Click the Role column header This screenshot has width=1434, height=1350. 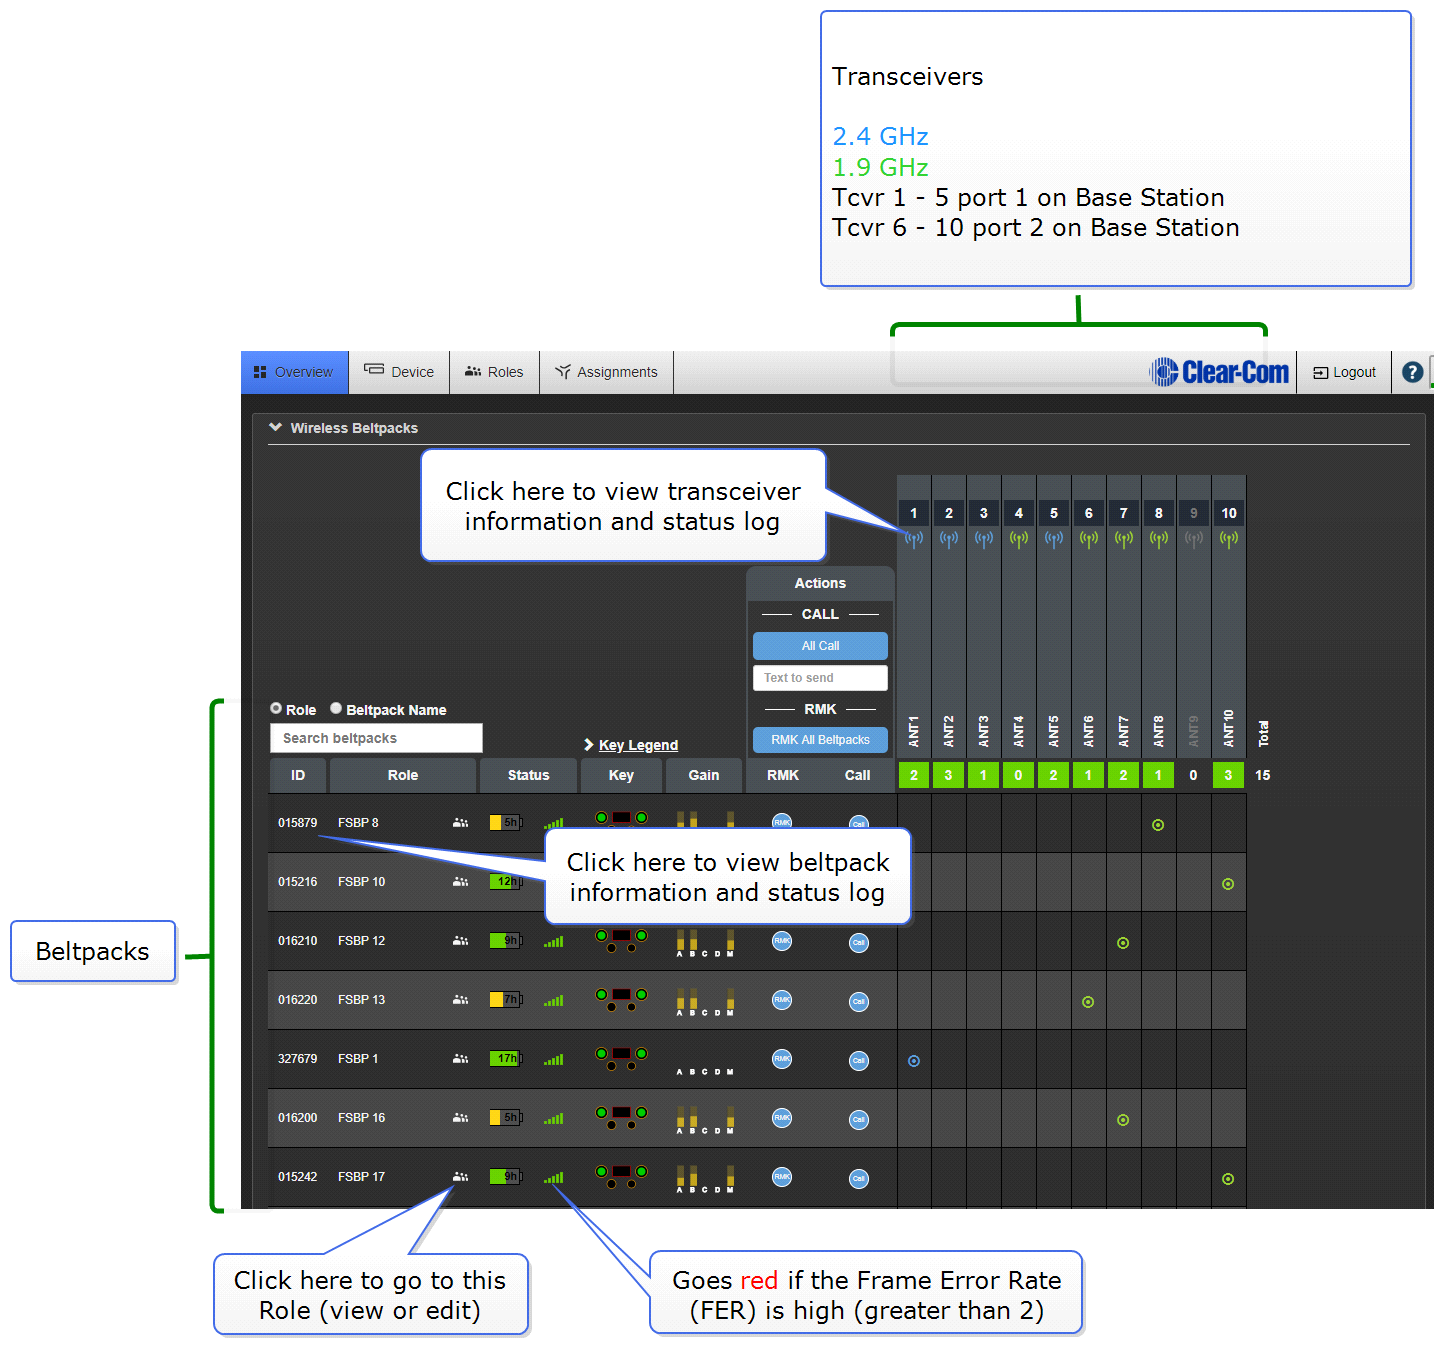403,775
